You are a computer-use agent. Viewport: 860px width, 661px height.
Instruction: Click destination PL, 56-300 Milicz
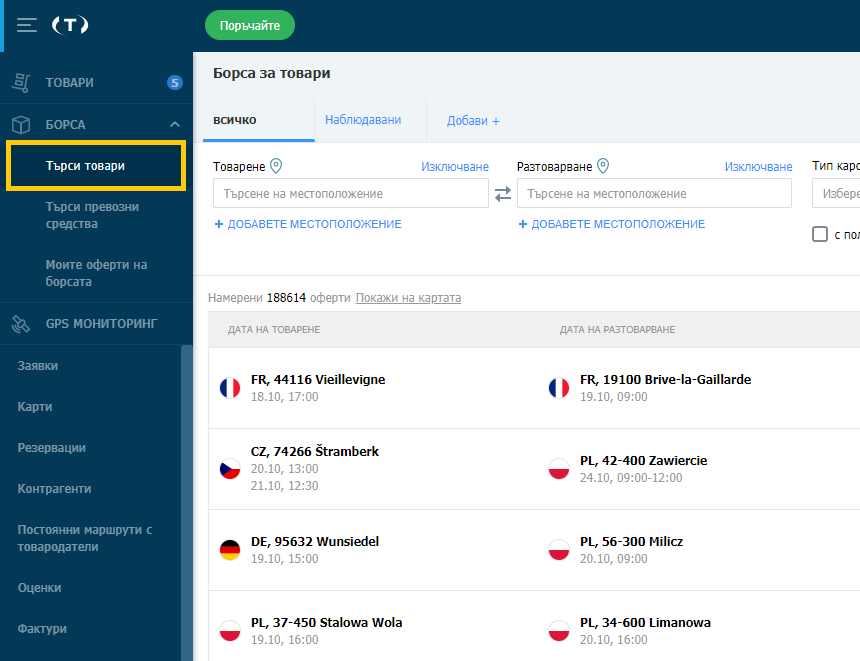point(631,541)
